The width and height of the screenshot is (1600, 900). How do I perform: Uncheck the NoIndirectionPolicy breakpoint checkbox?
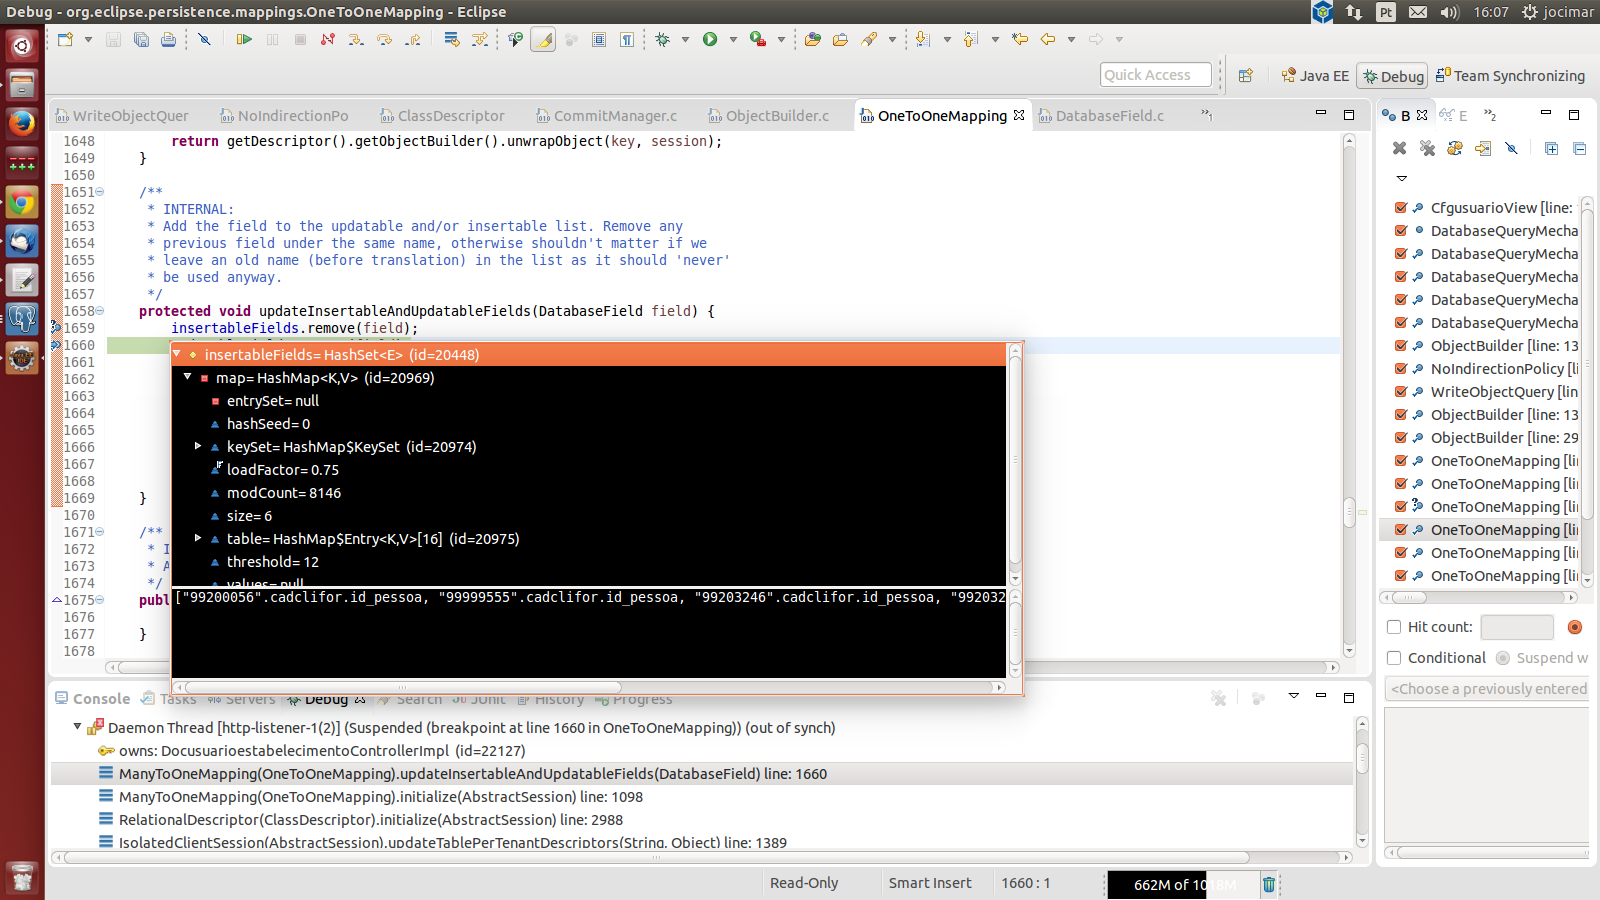pyautogui.click(x=1401, y=369)
